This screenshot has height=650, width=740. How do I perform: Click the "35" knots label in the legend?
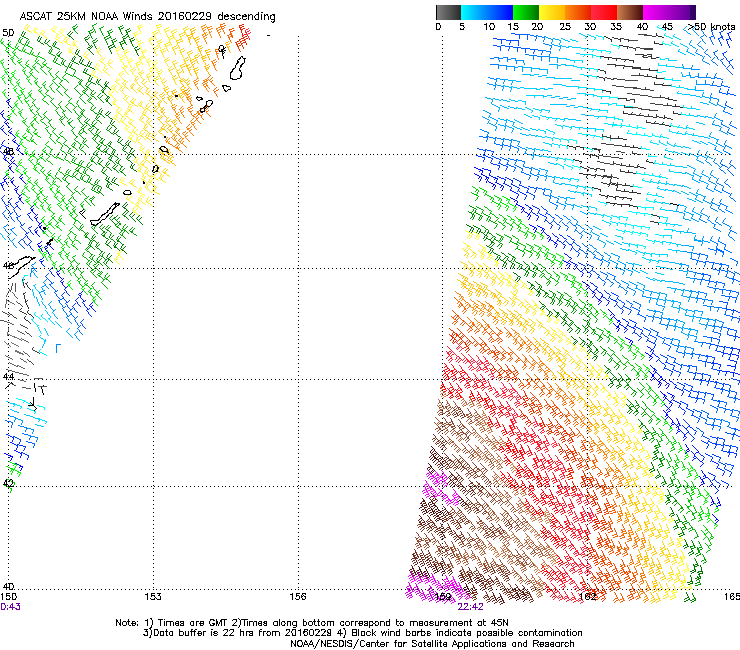coord(616,27)
